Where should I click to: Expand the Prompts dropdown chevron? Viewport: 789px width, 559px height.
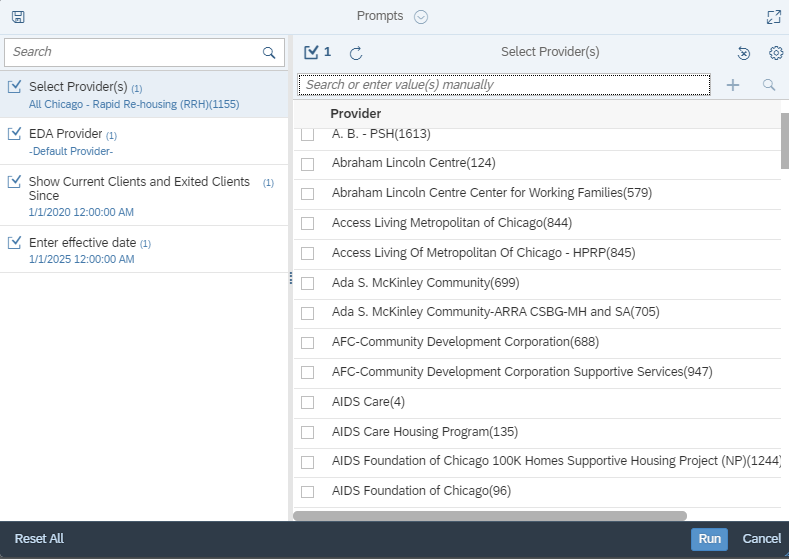[421, 17]
